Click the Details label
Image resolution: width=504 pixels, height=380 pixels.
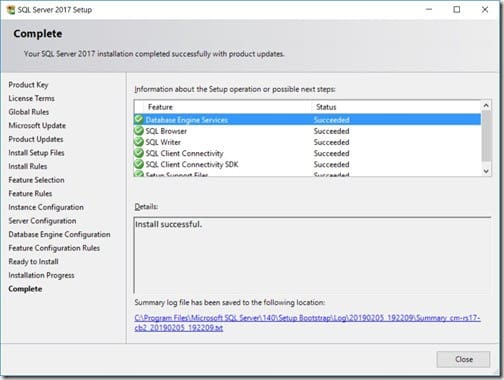146,207
